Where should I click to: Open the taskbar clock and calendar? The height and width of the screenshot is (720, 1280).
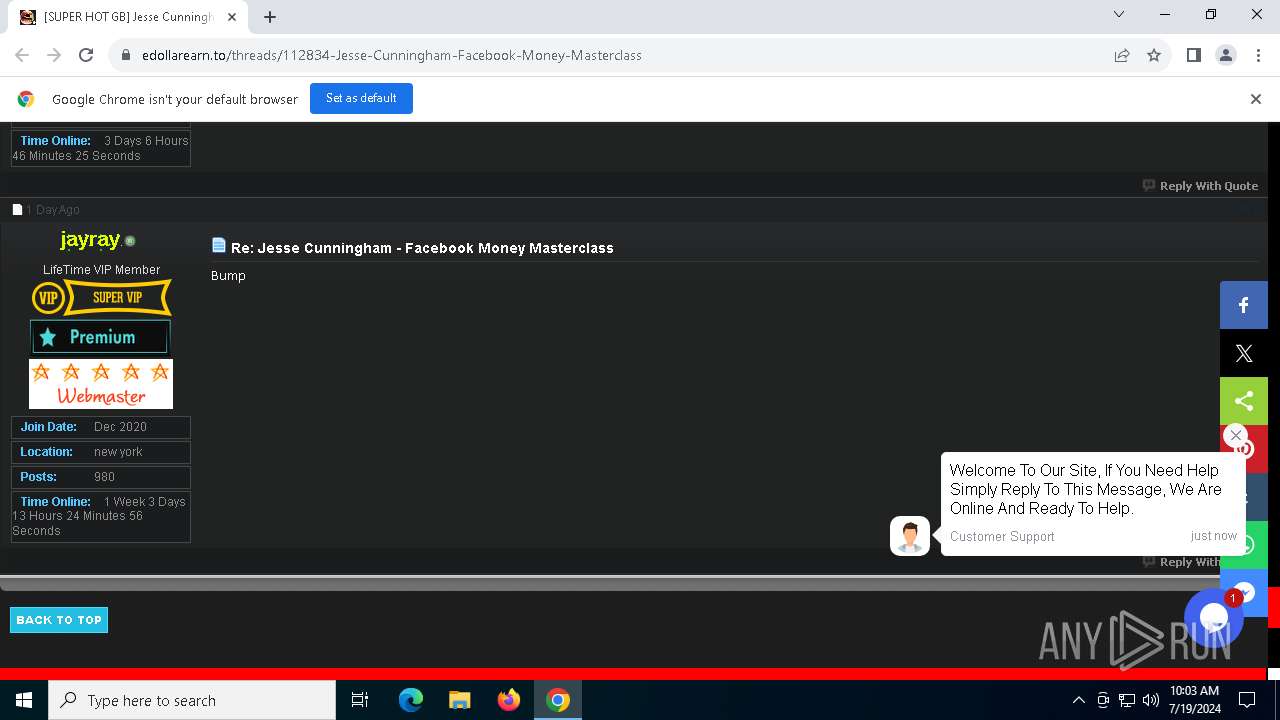[1194, 700]
